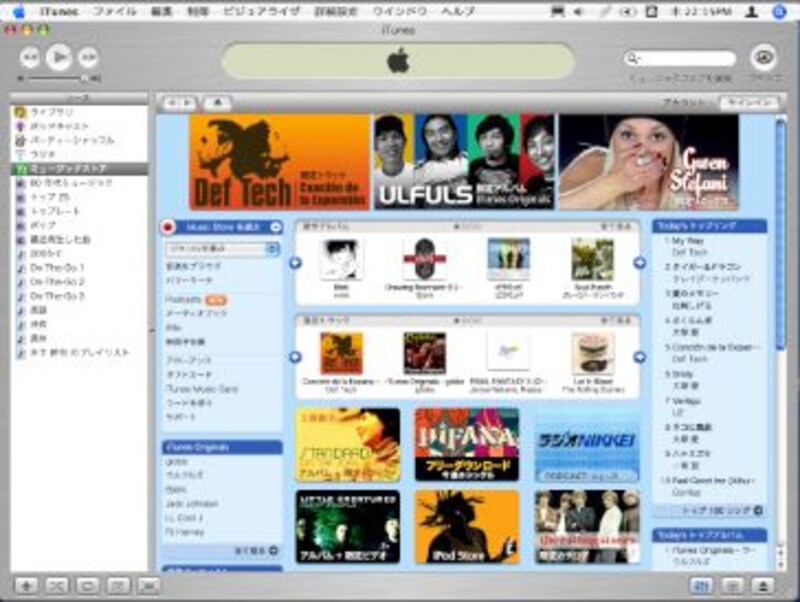Screen dimensions: 800x602
Task: Open the トップ 100 ソング link
Action: pyautogui.click(x=721, y=510)
